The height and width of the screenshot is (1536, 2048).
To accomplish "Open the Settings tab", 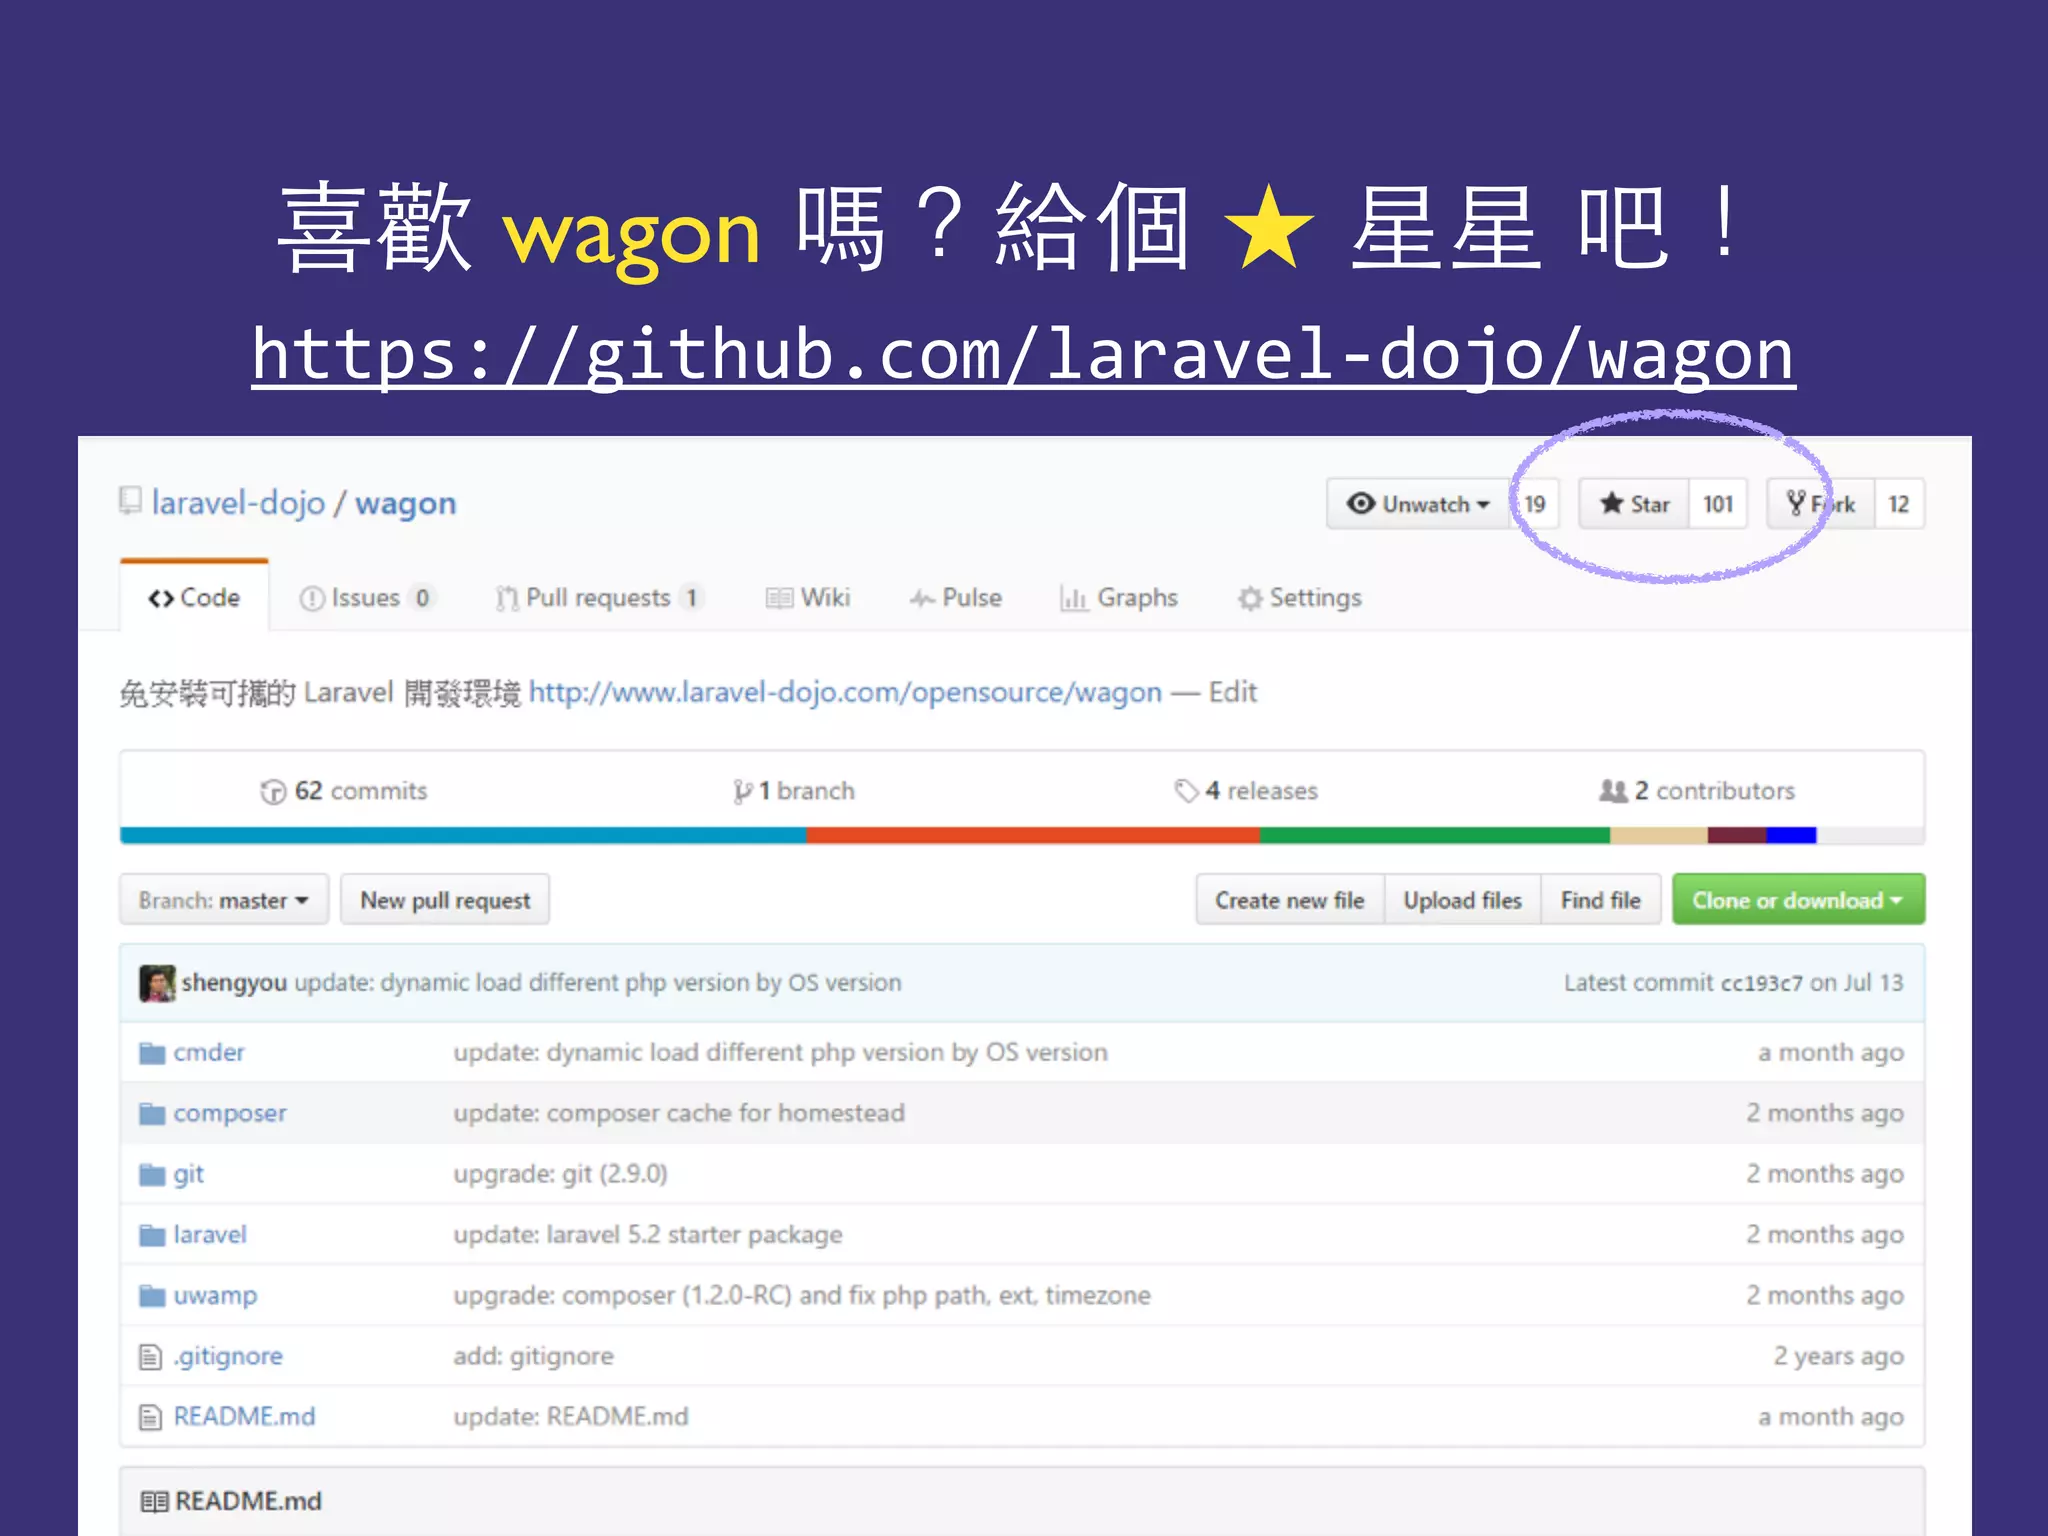I will point(1299,598).
